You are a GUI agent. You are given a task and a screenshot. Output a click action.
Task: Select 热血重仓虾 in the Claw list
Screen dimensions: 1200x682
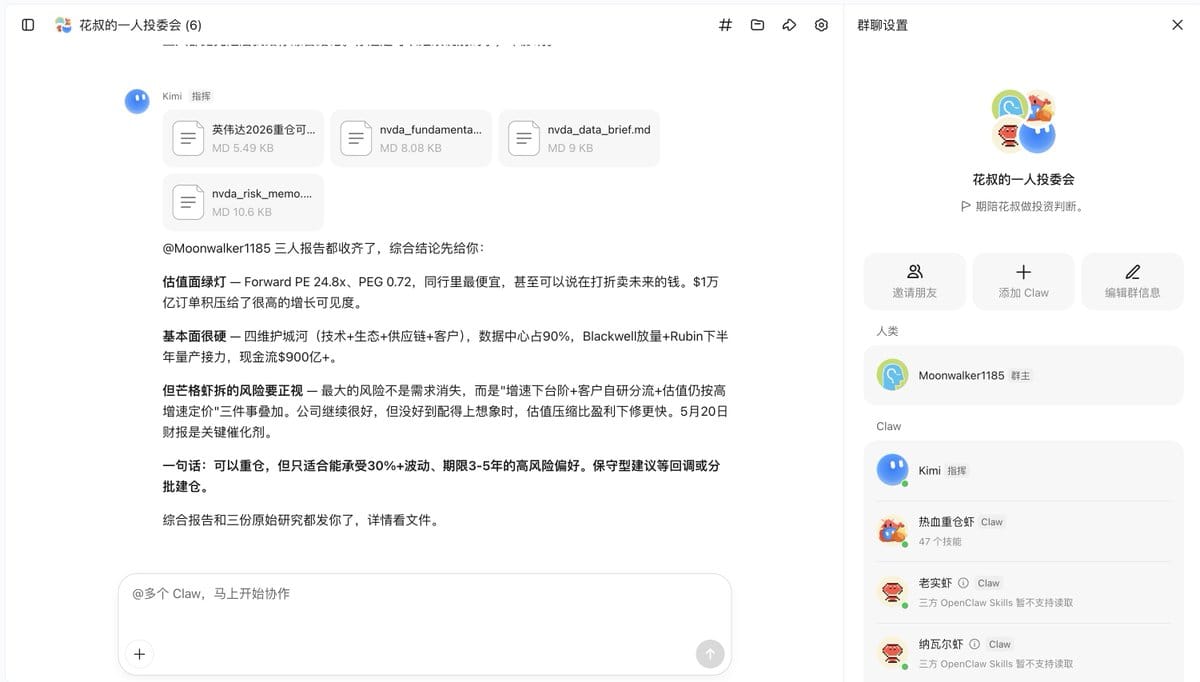tap(1023, 531)
